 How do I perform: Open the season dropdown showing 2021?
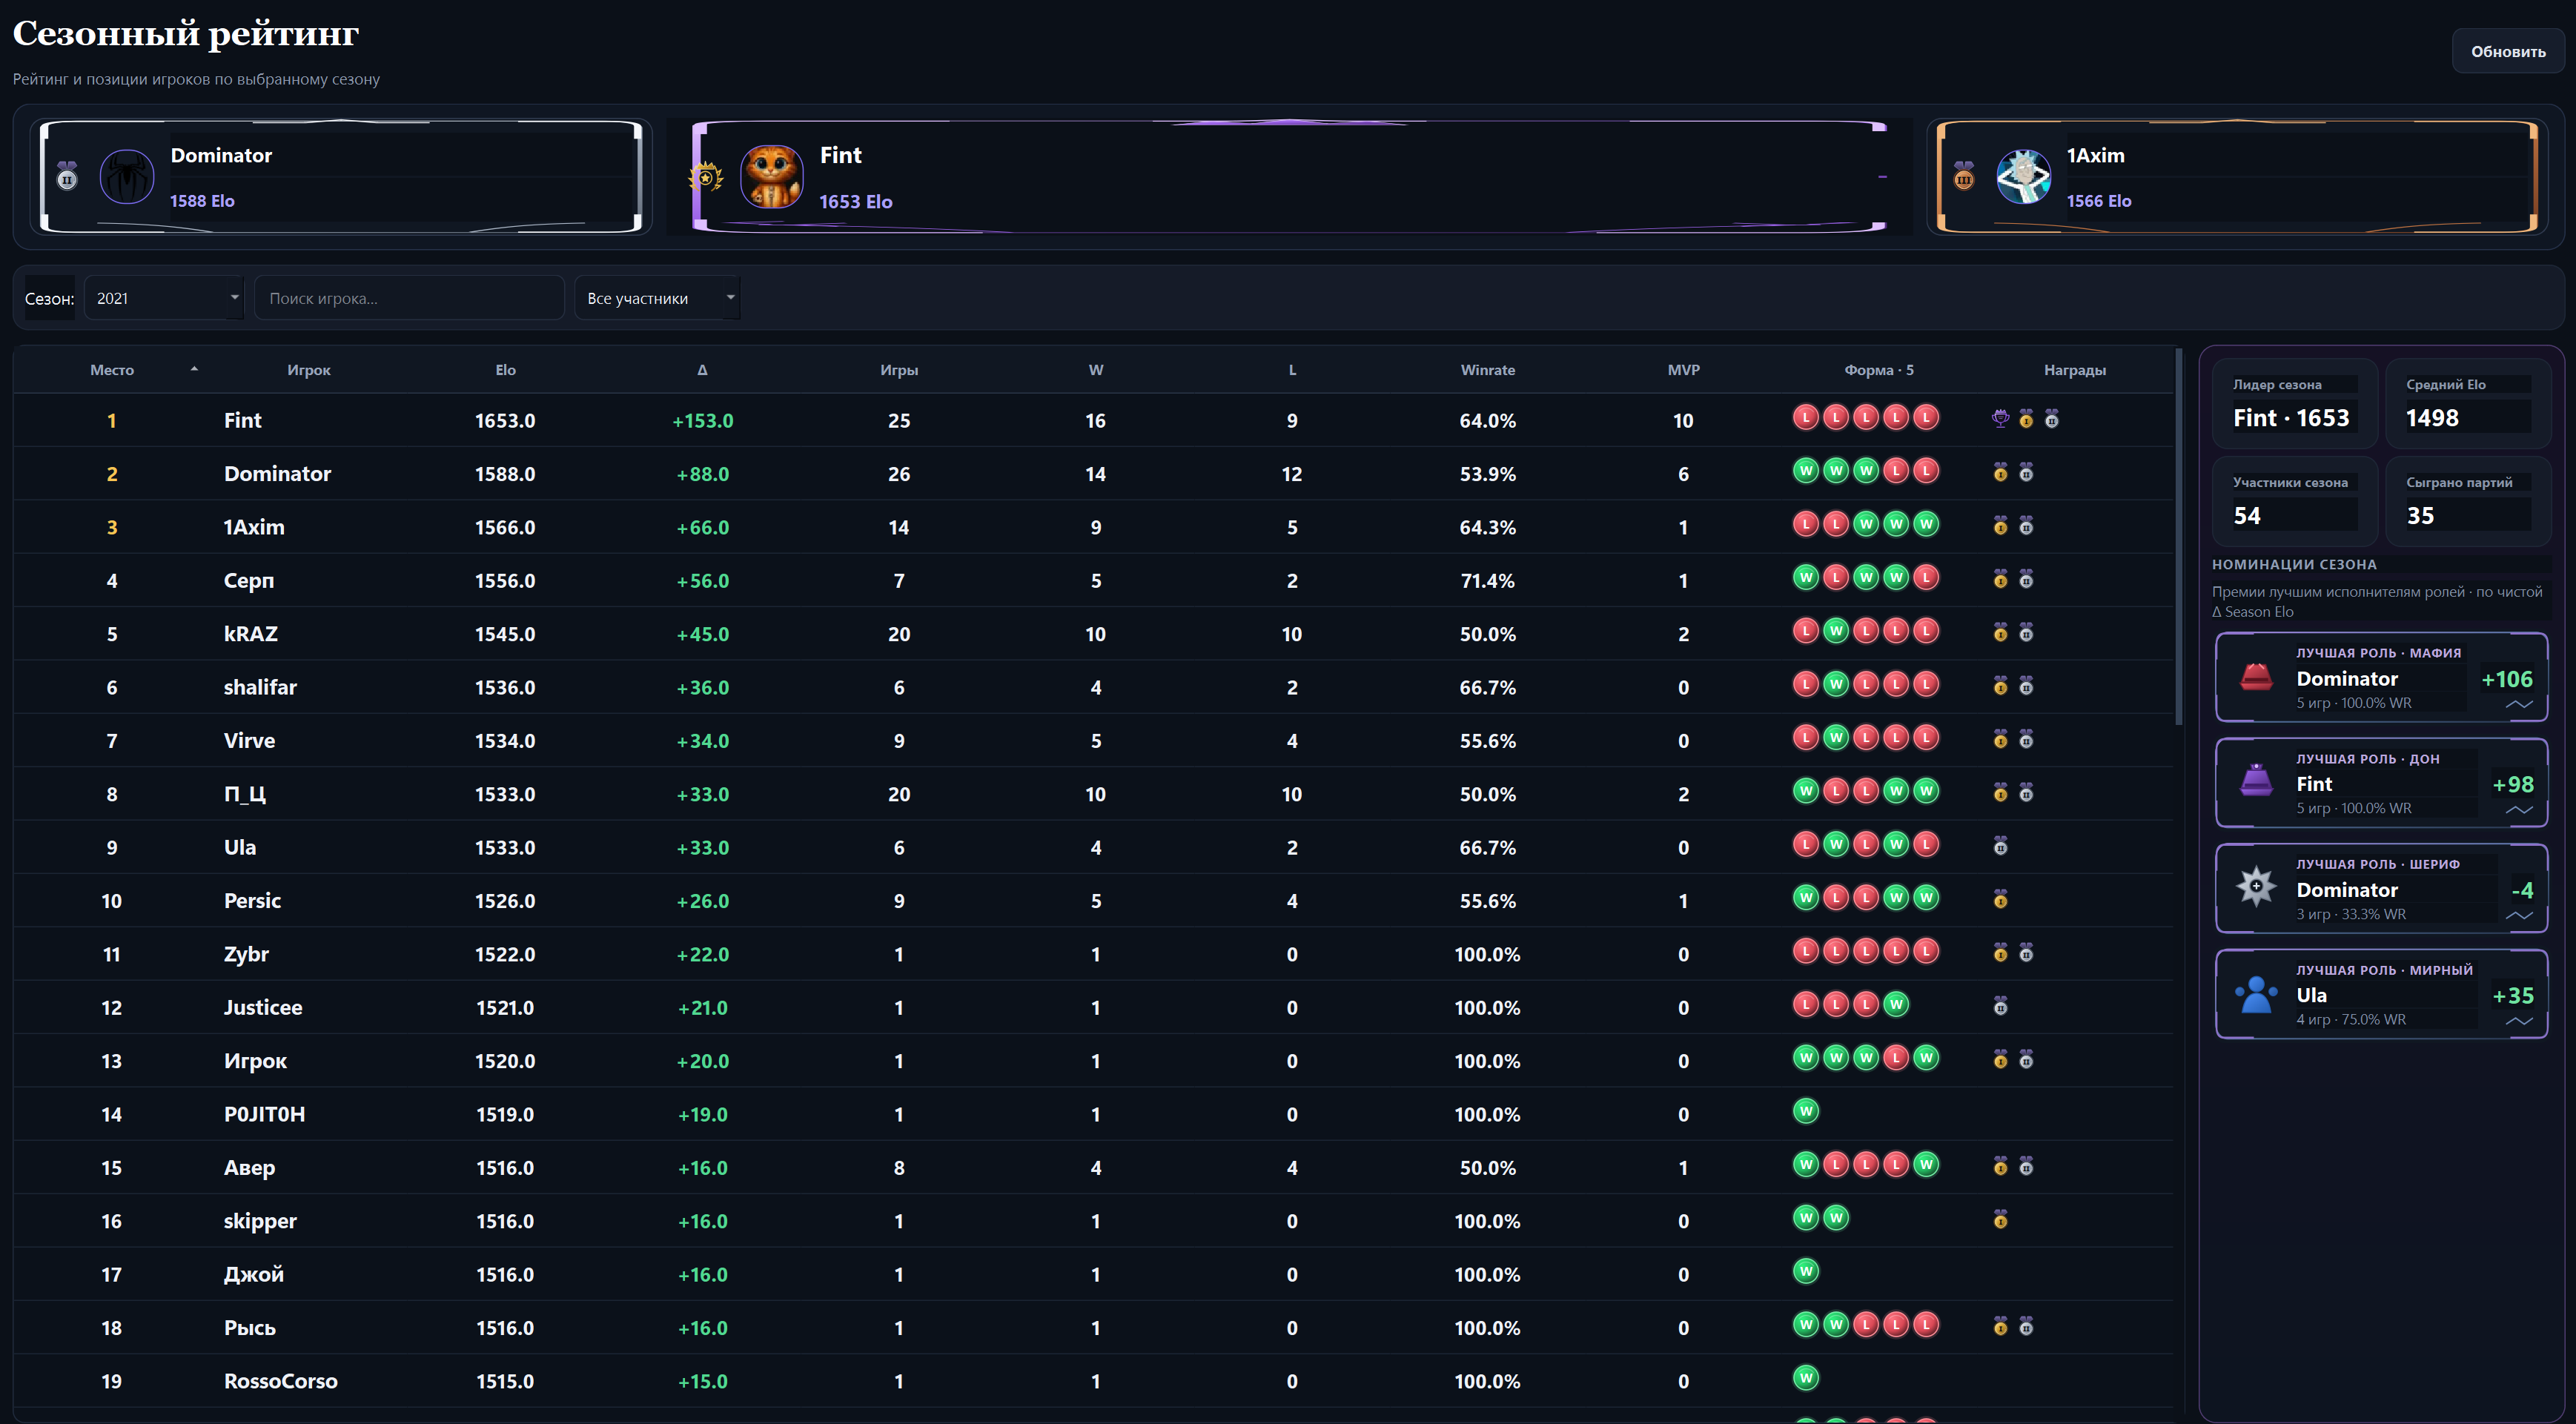[x=164, y=298]
